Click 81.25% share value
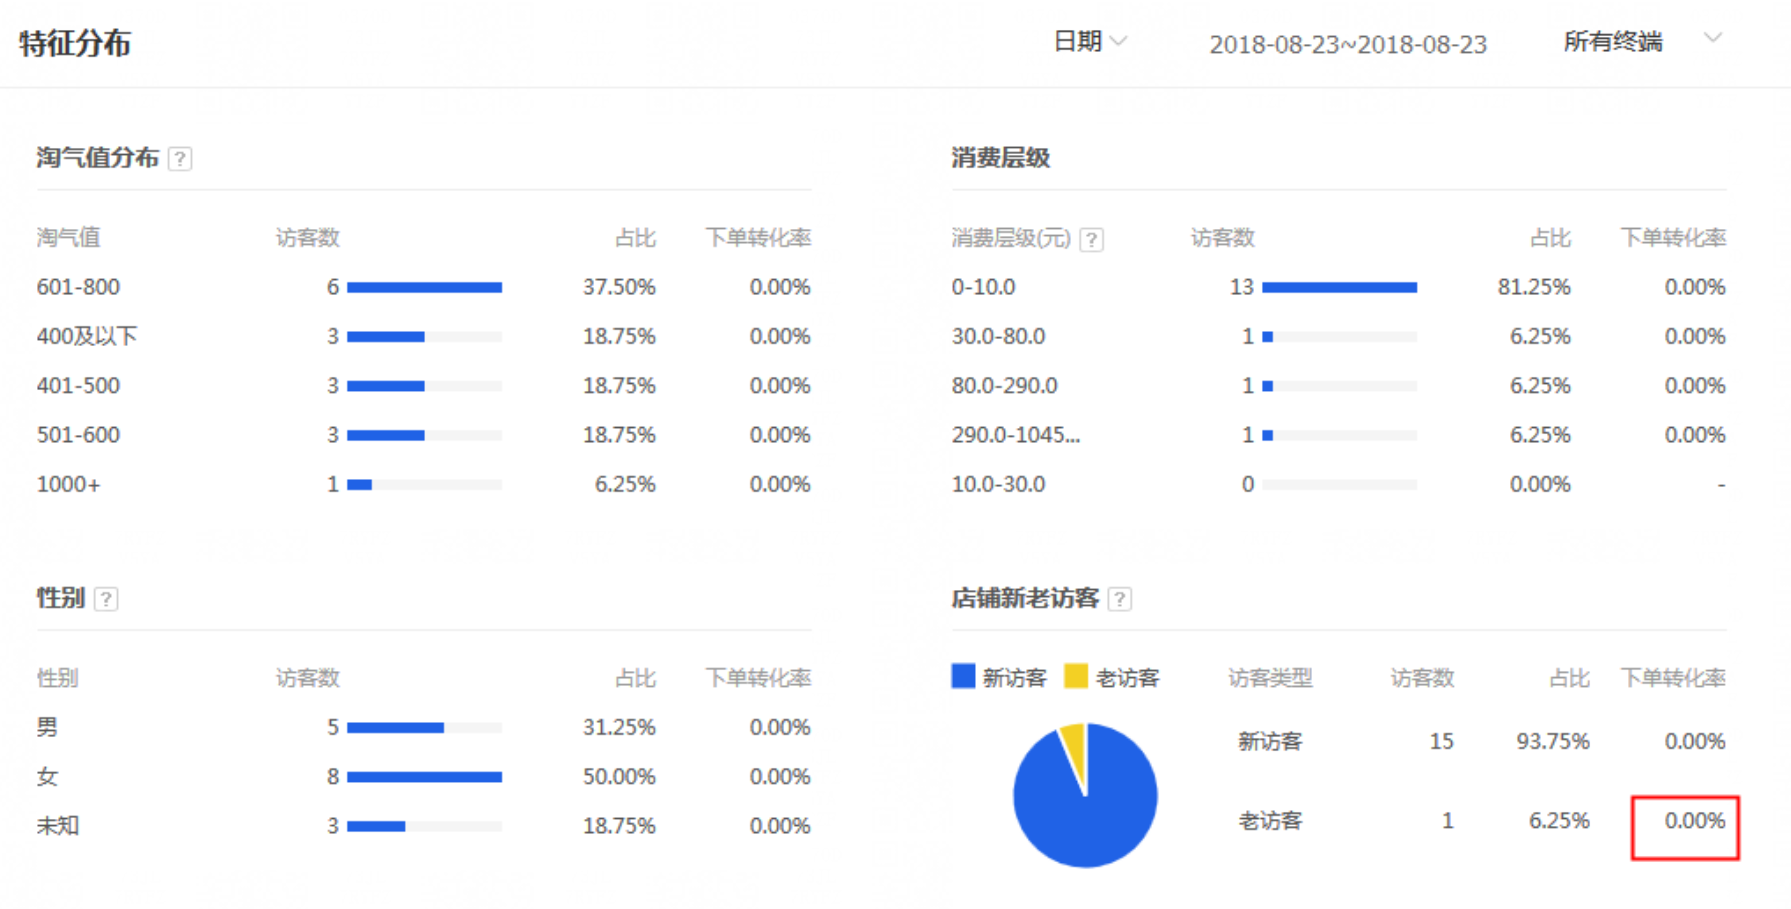The image size is (1791, 909). coord(1534,288)
